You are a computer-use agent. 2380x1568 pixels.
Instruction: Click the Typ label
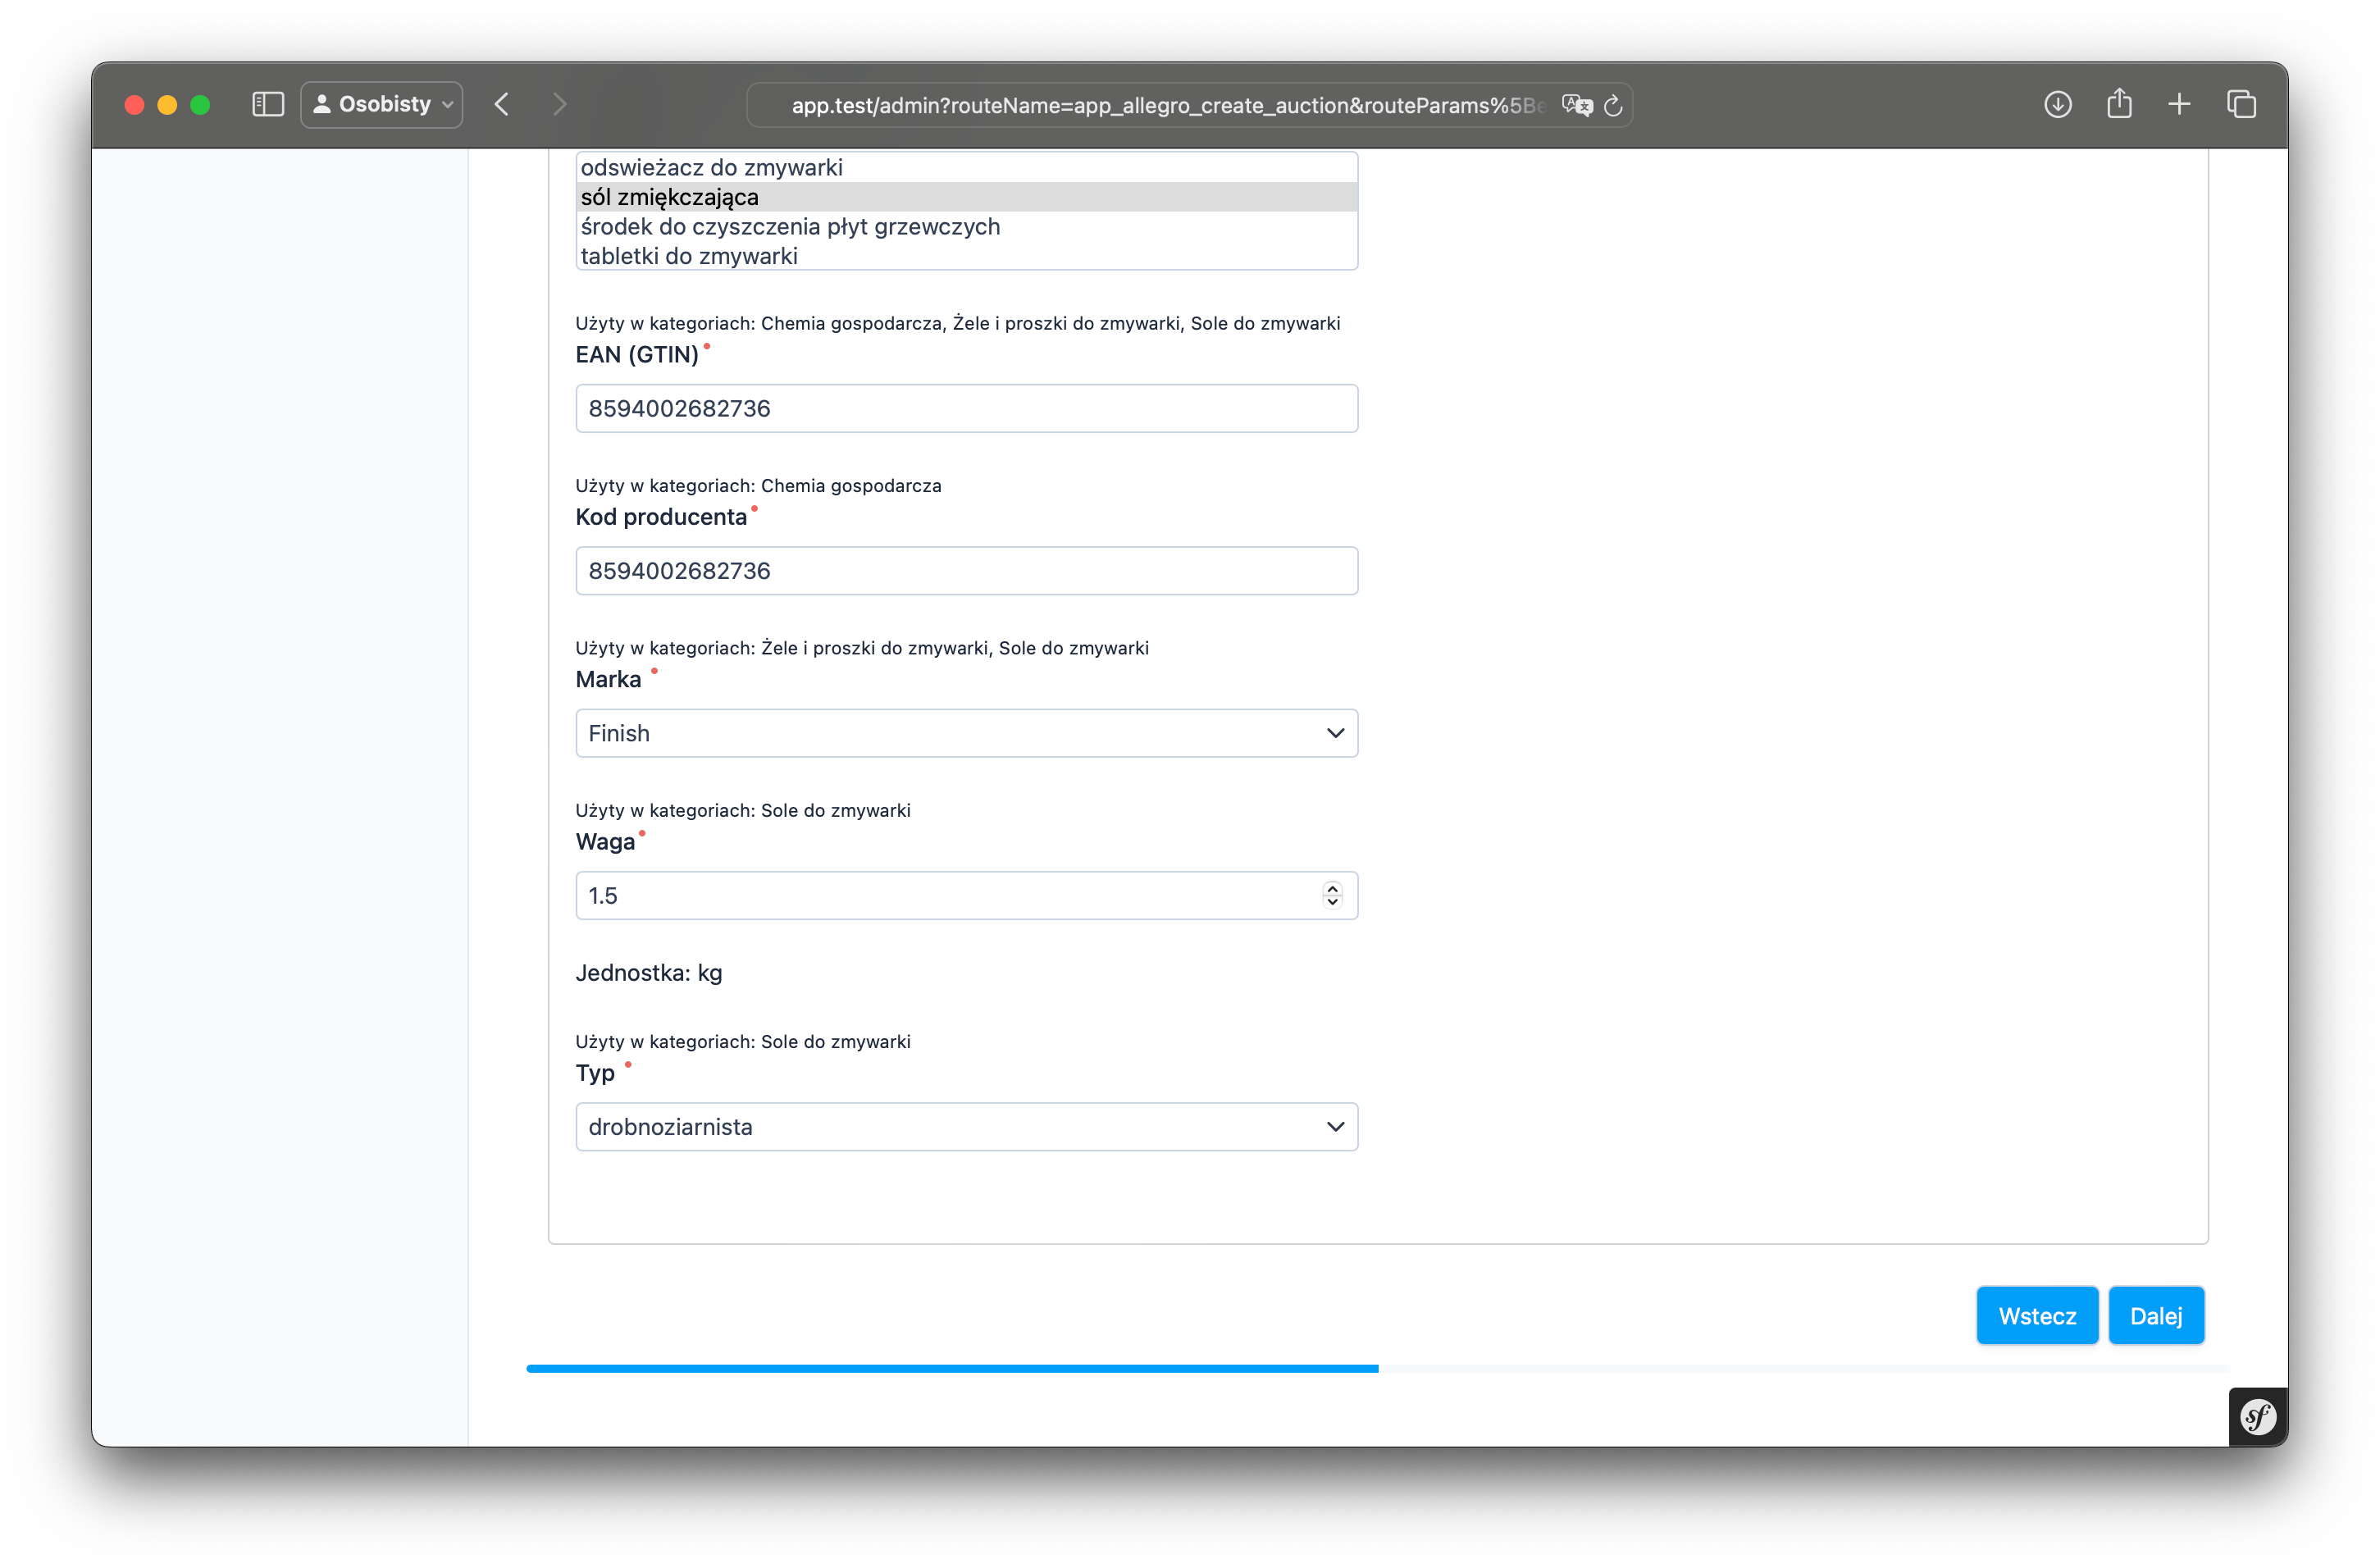[x=595, y=1073]
